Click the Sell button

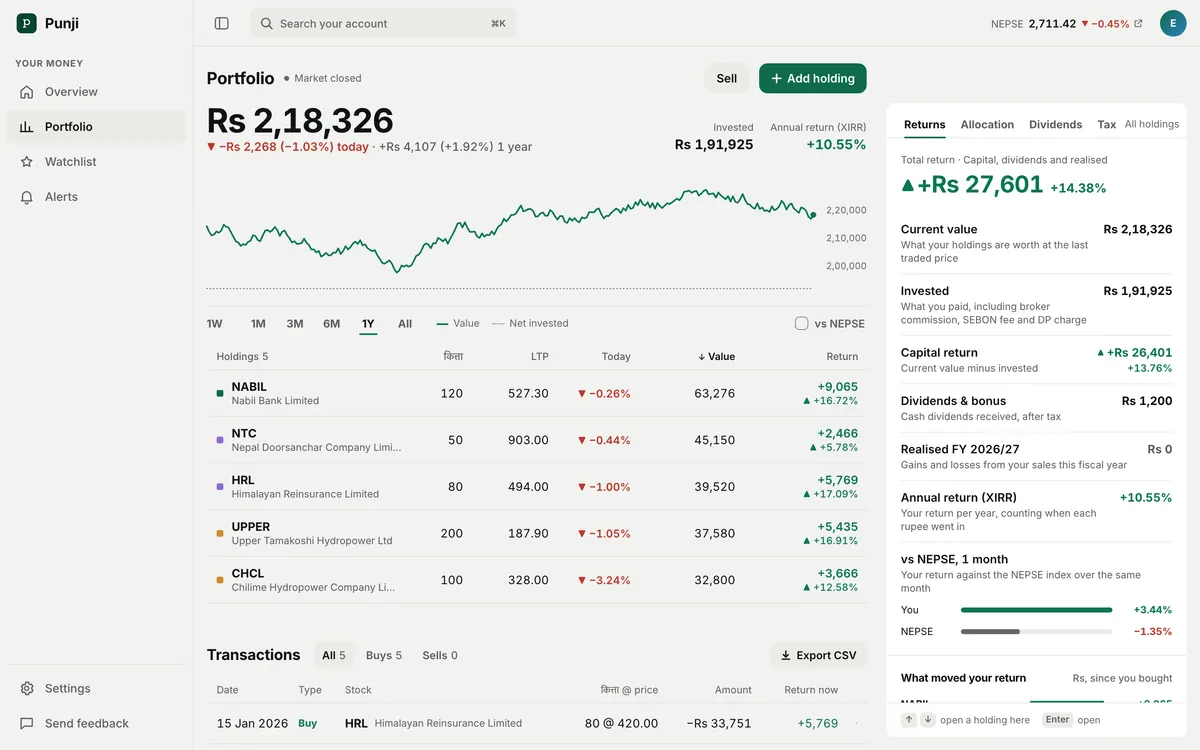[x=727, y=79]
